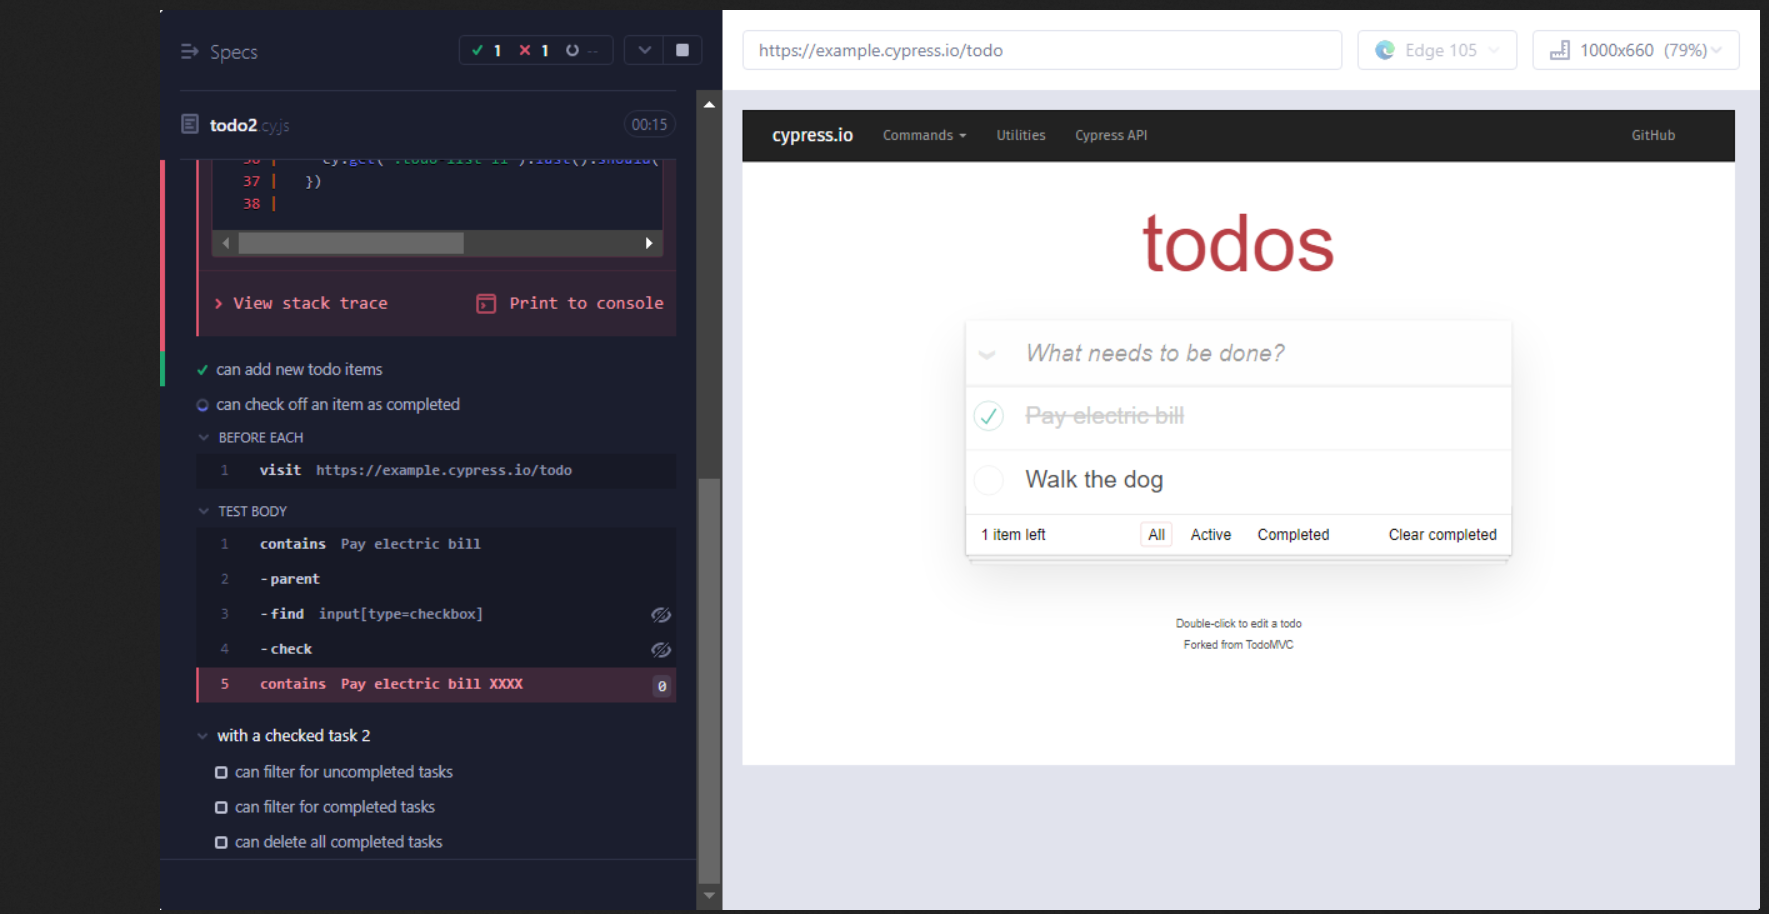The image size is (1769, 914).
Task: Click the viewport size ruler icon
Action: click(1559, 50)
